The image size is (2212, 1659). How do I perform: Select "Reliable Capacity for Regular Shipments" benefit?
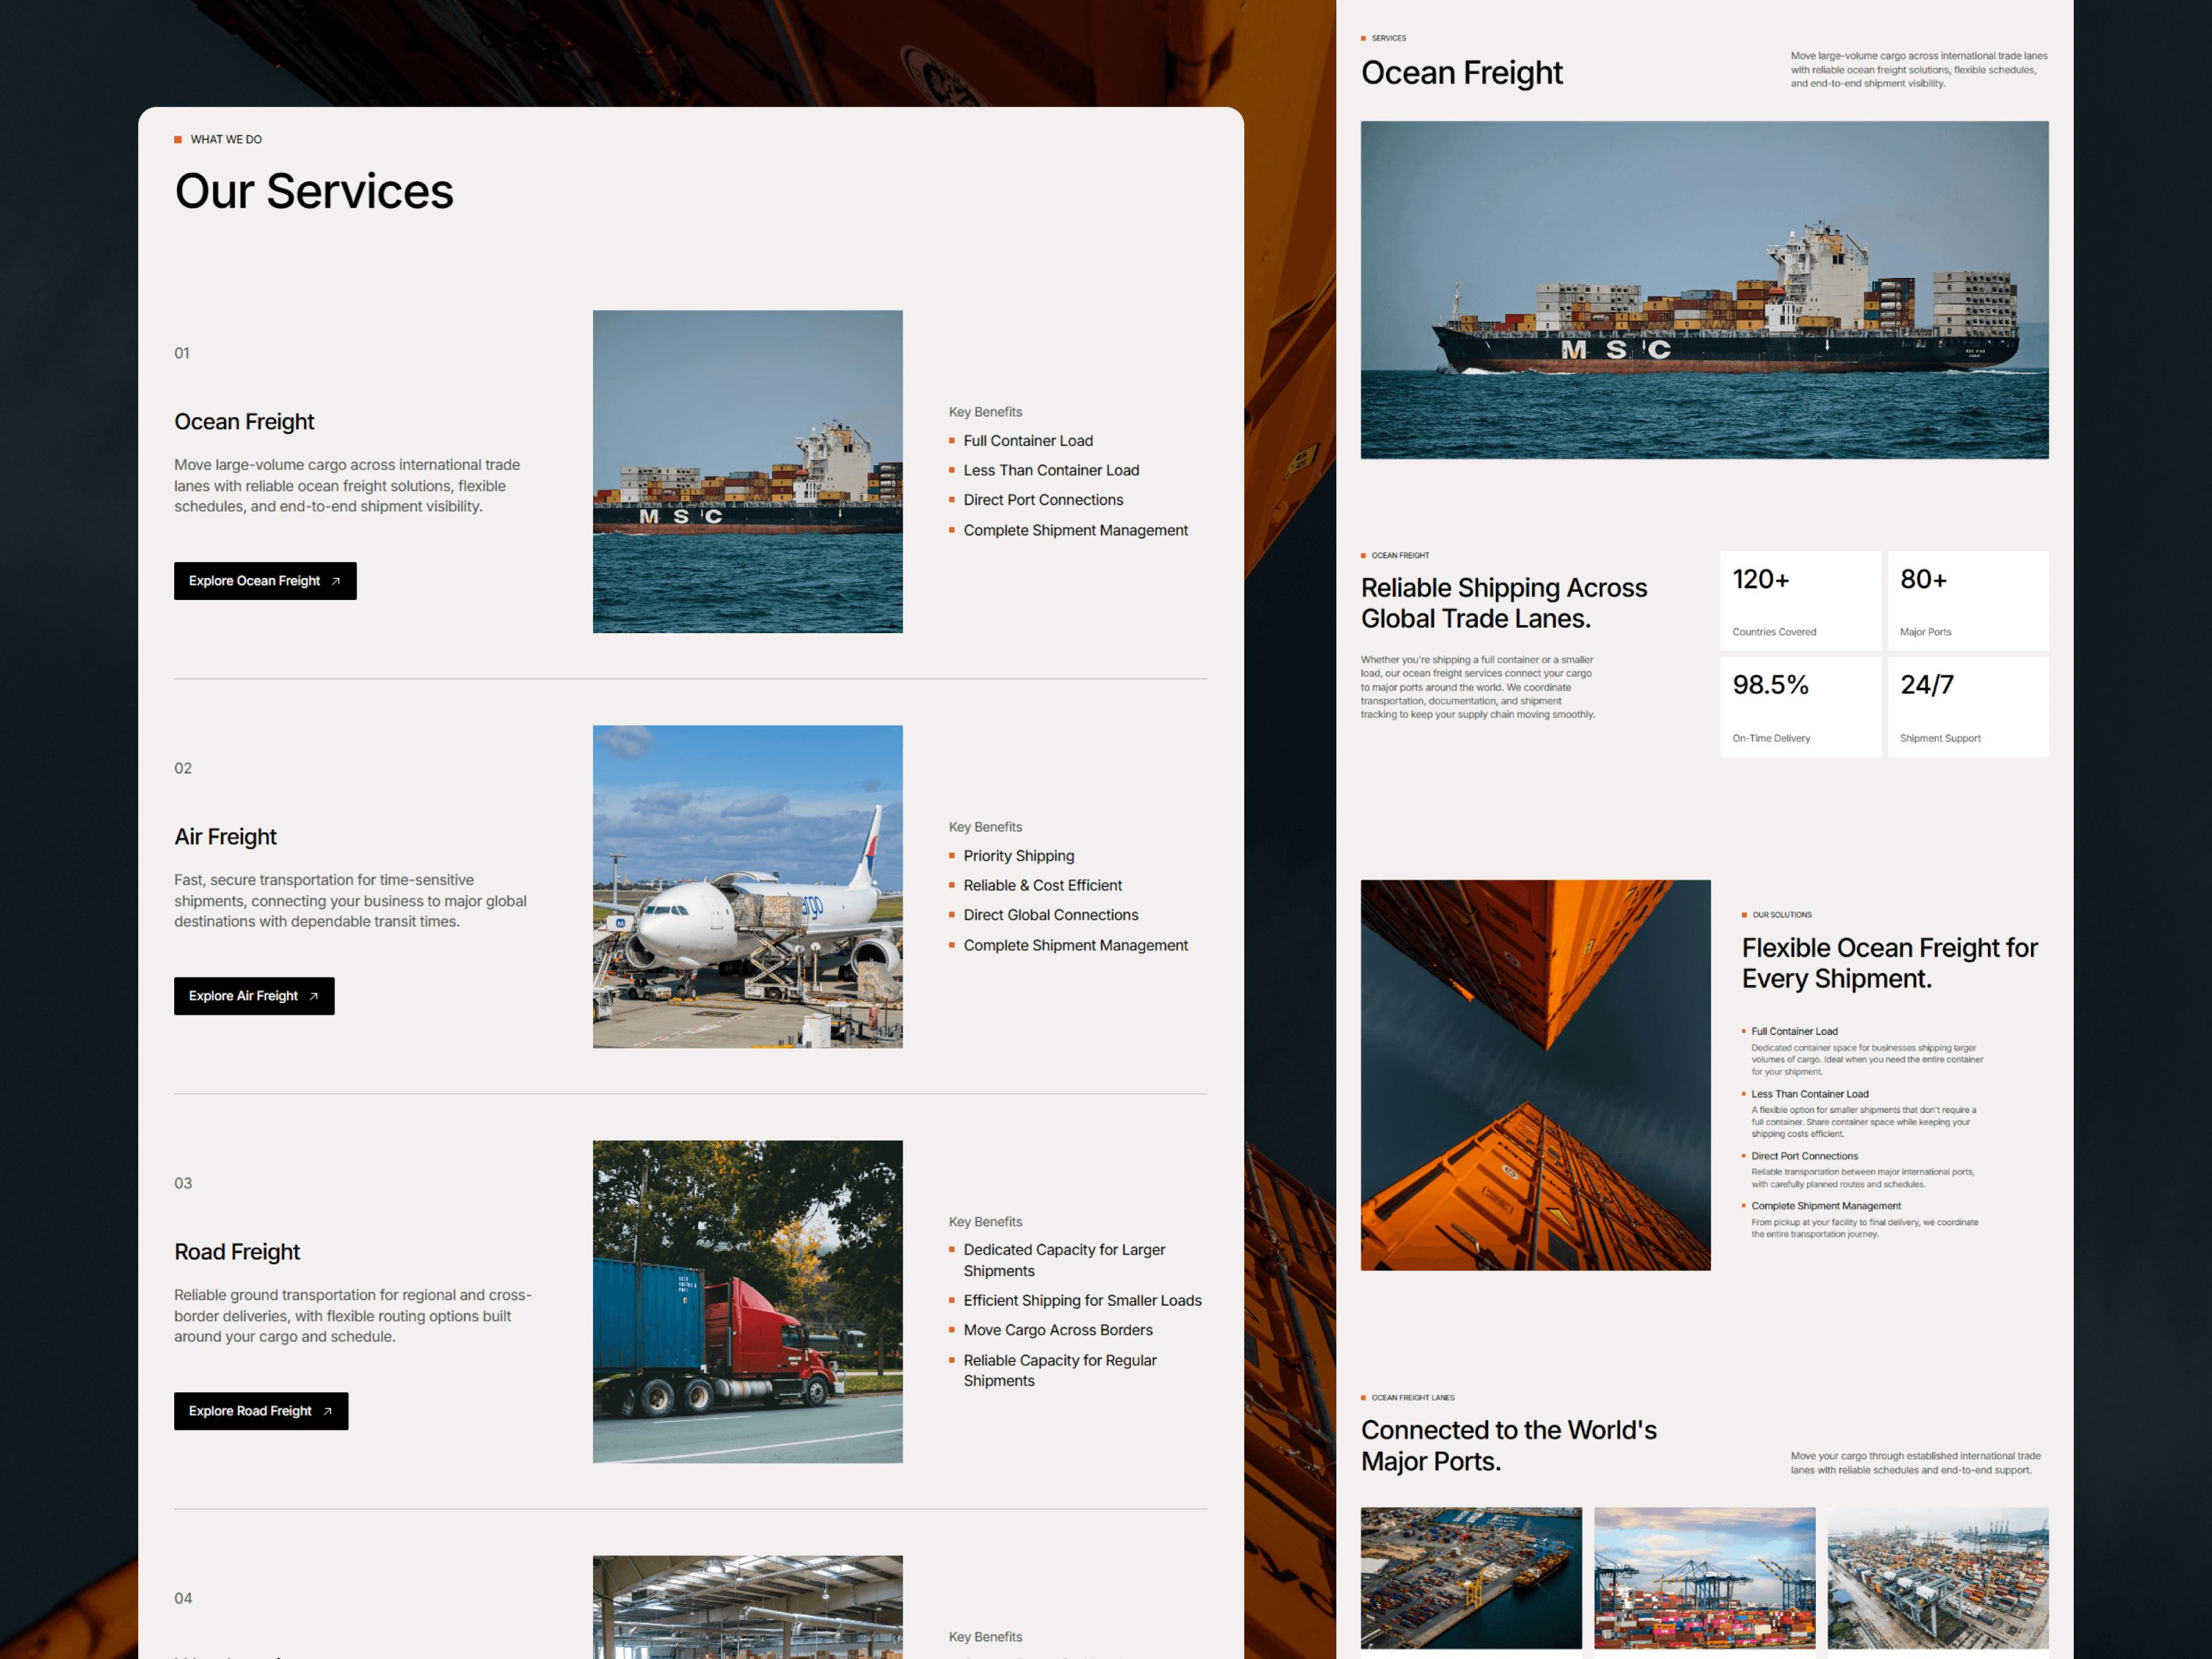[x=1060, y=1370]
